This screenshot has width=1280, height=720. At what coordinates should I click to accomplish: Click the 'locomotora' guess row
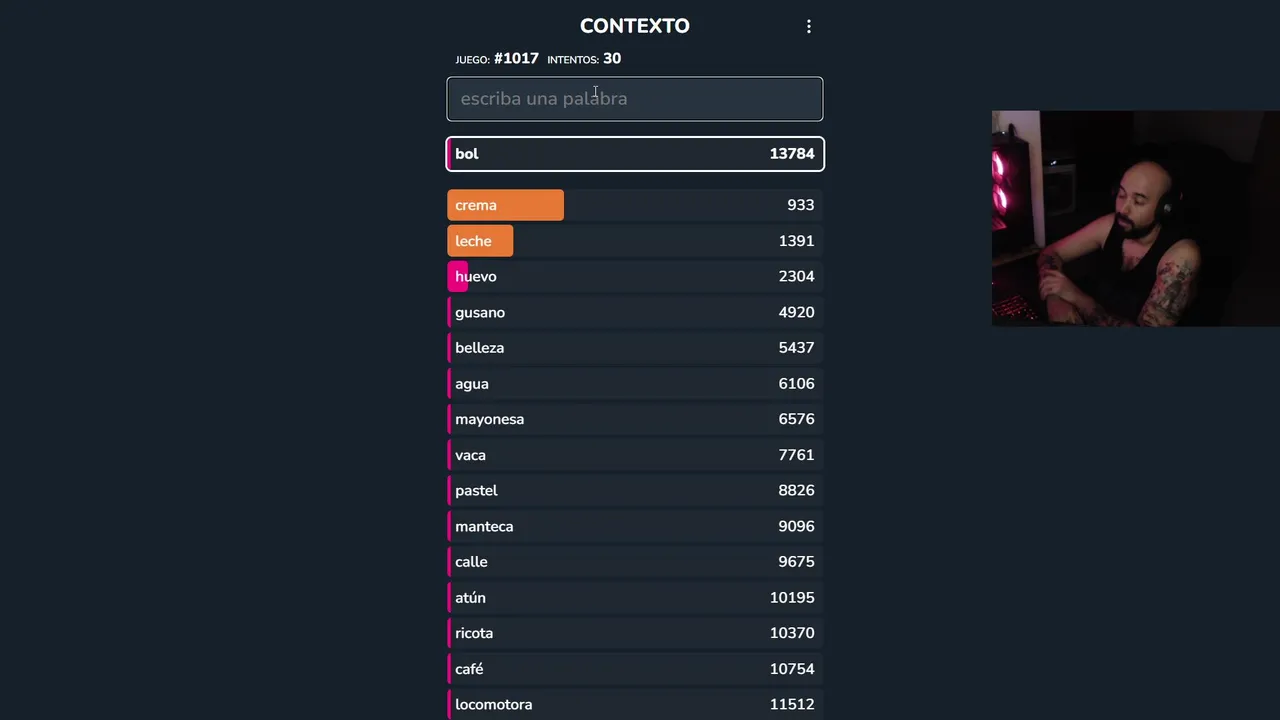(x=635, y=704)
